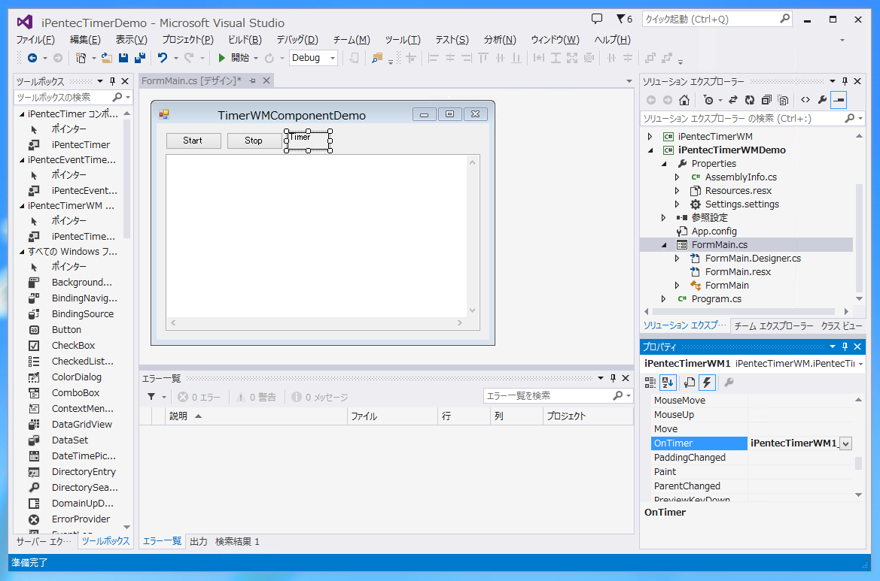Viewport: 880px width, 581px height.
Task: Toggle the 0 errors filter button
Action: 199,397
